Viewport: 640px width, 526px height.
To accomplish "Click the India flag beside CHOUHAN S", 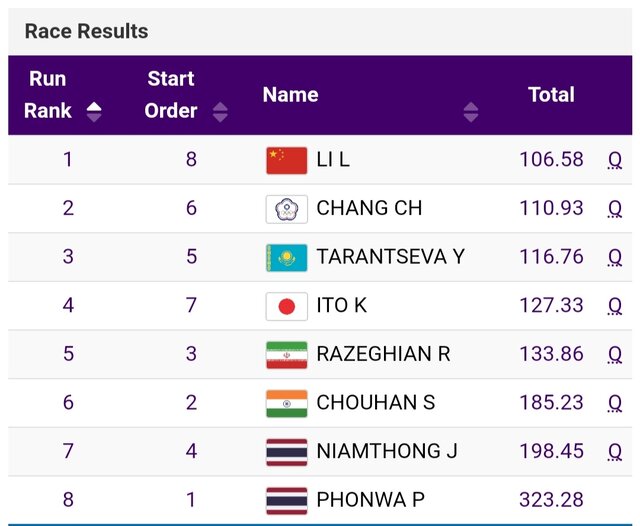I will pyautogui.click(x=286, y=403).
